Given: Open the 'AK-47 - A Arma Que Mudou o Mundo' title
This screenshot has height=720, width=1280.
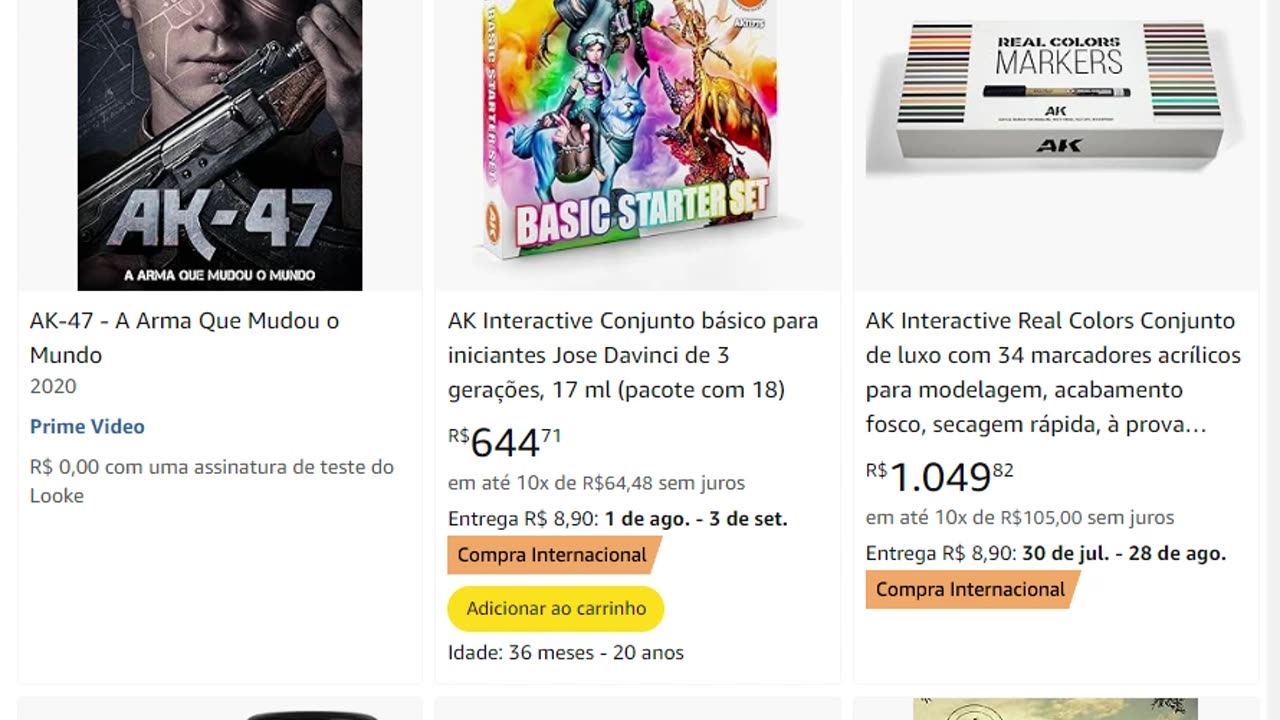Looking at the screenshot, I should pos(184,338).
